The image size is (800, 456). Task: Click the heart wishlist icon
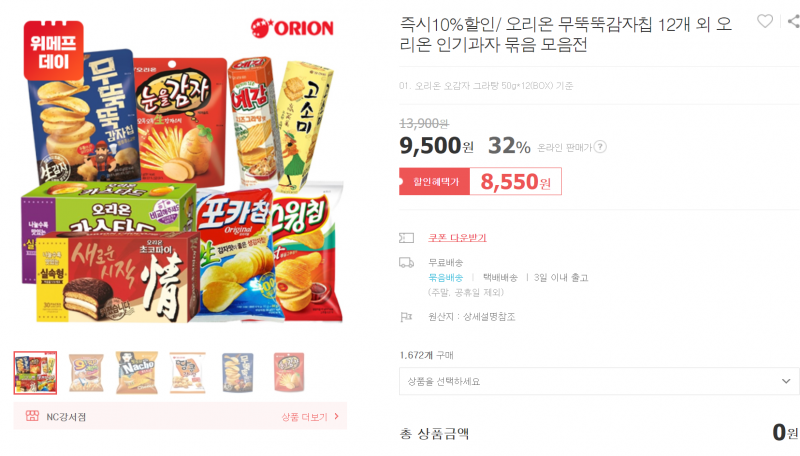click(x=764, y=21)
